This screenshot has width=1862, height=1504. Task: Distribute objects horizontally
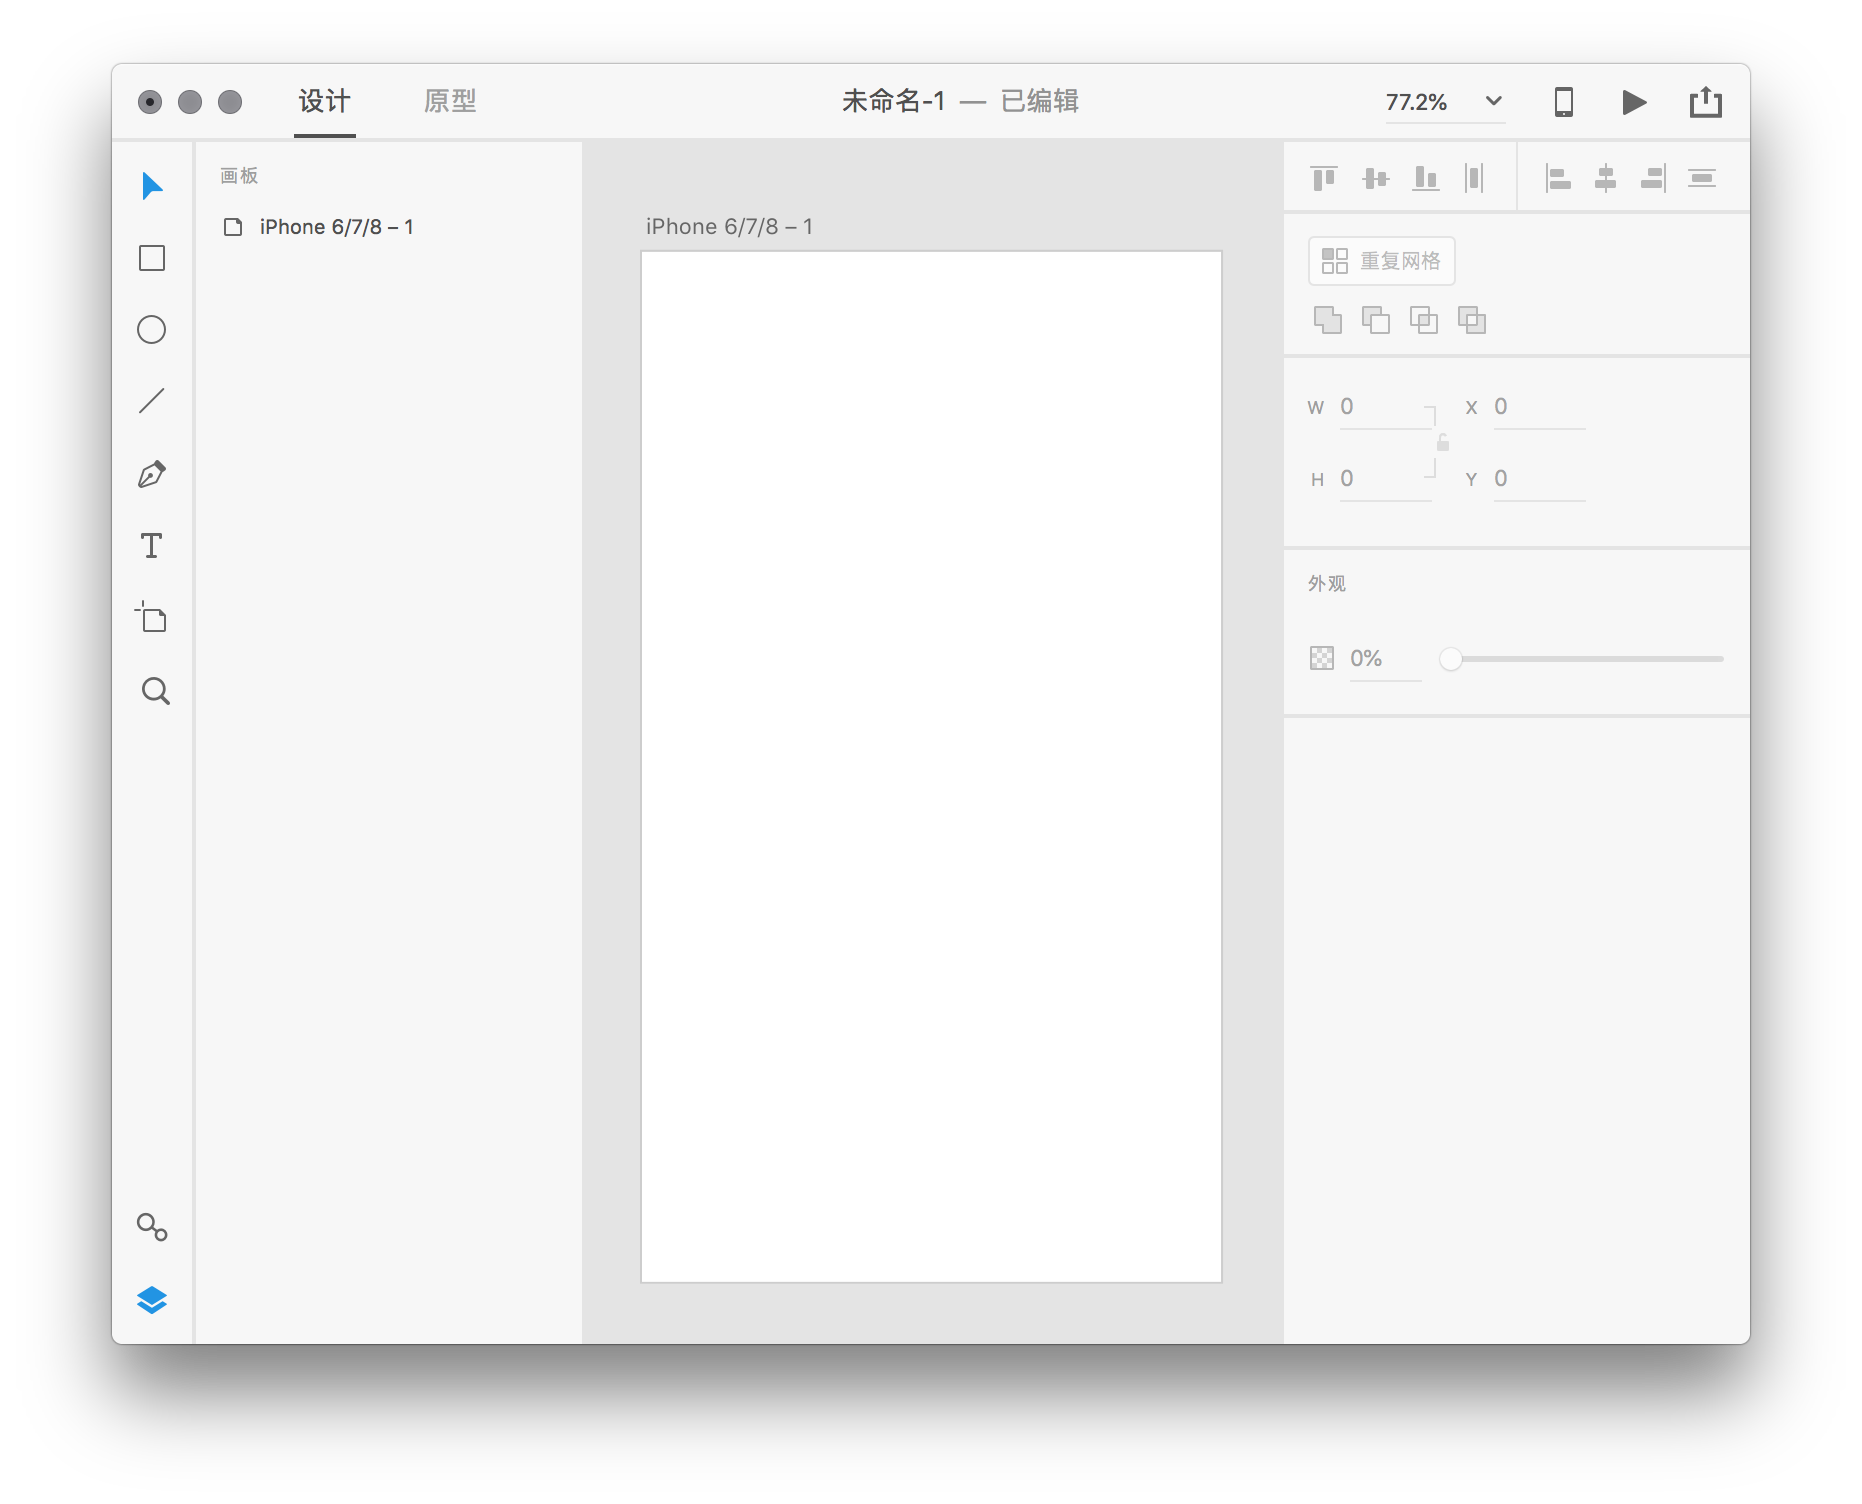pos(1474,178)
